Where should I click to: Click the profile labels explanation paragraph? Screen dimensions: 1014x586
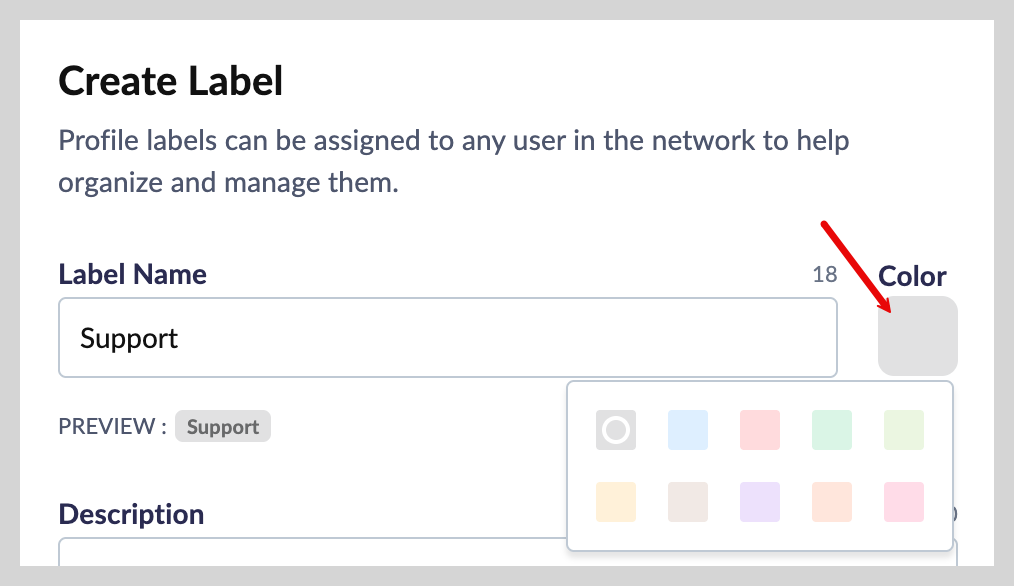(x=453, y=161)
